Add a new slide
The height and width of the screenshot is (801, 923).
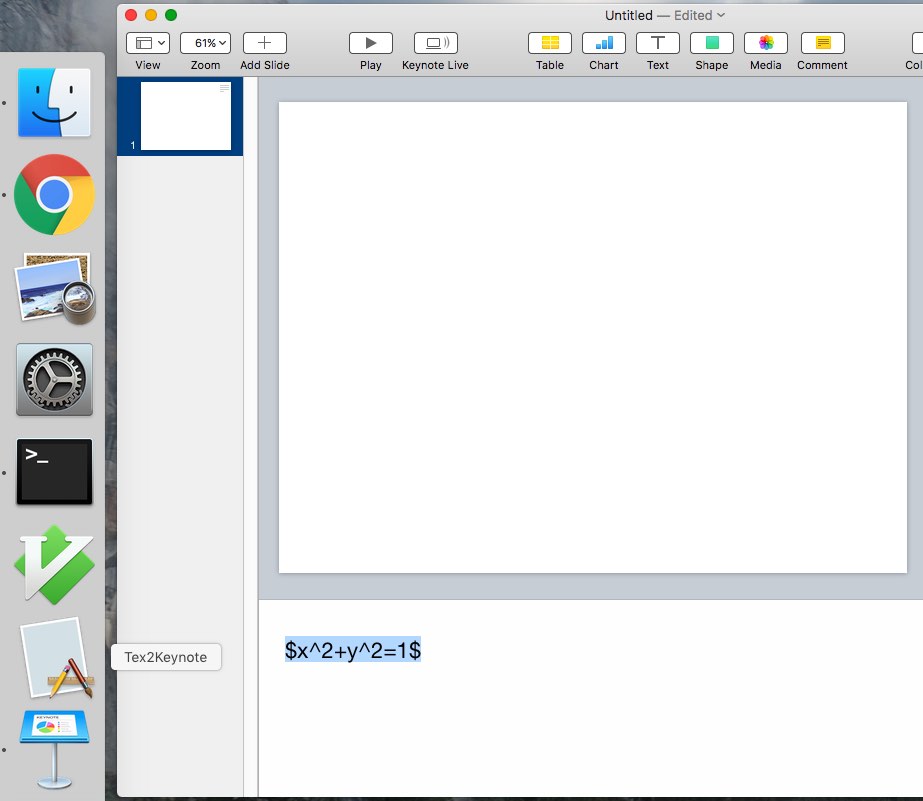(x=264, y=43)
